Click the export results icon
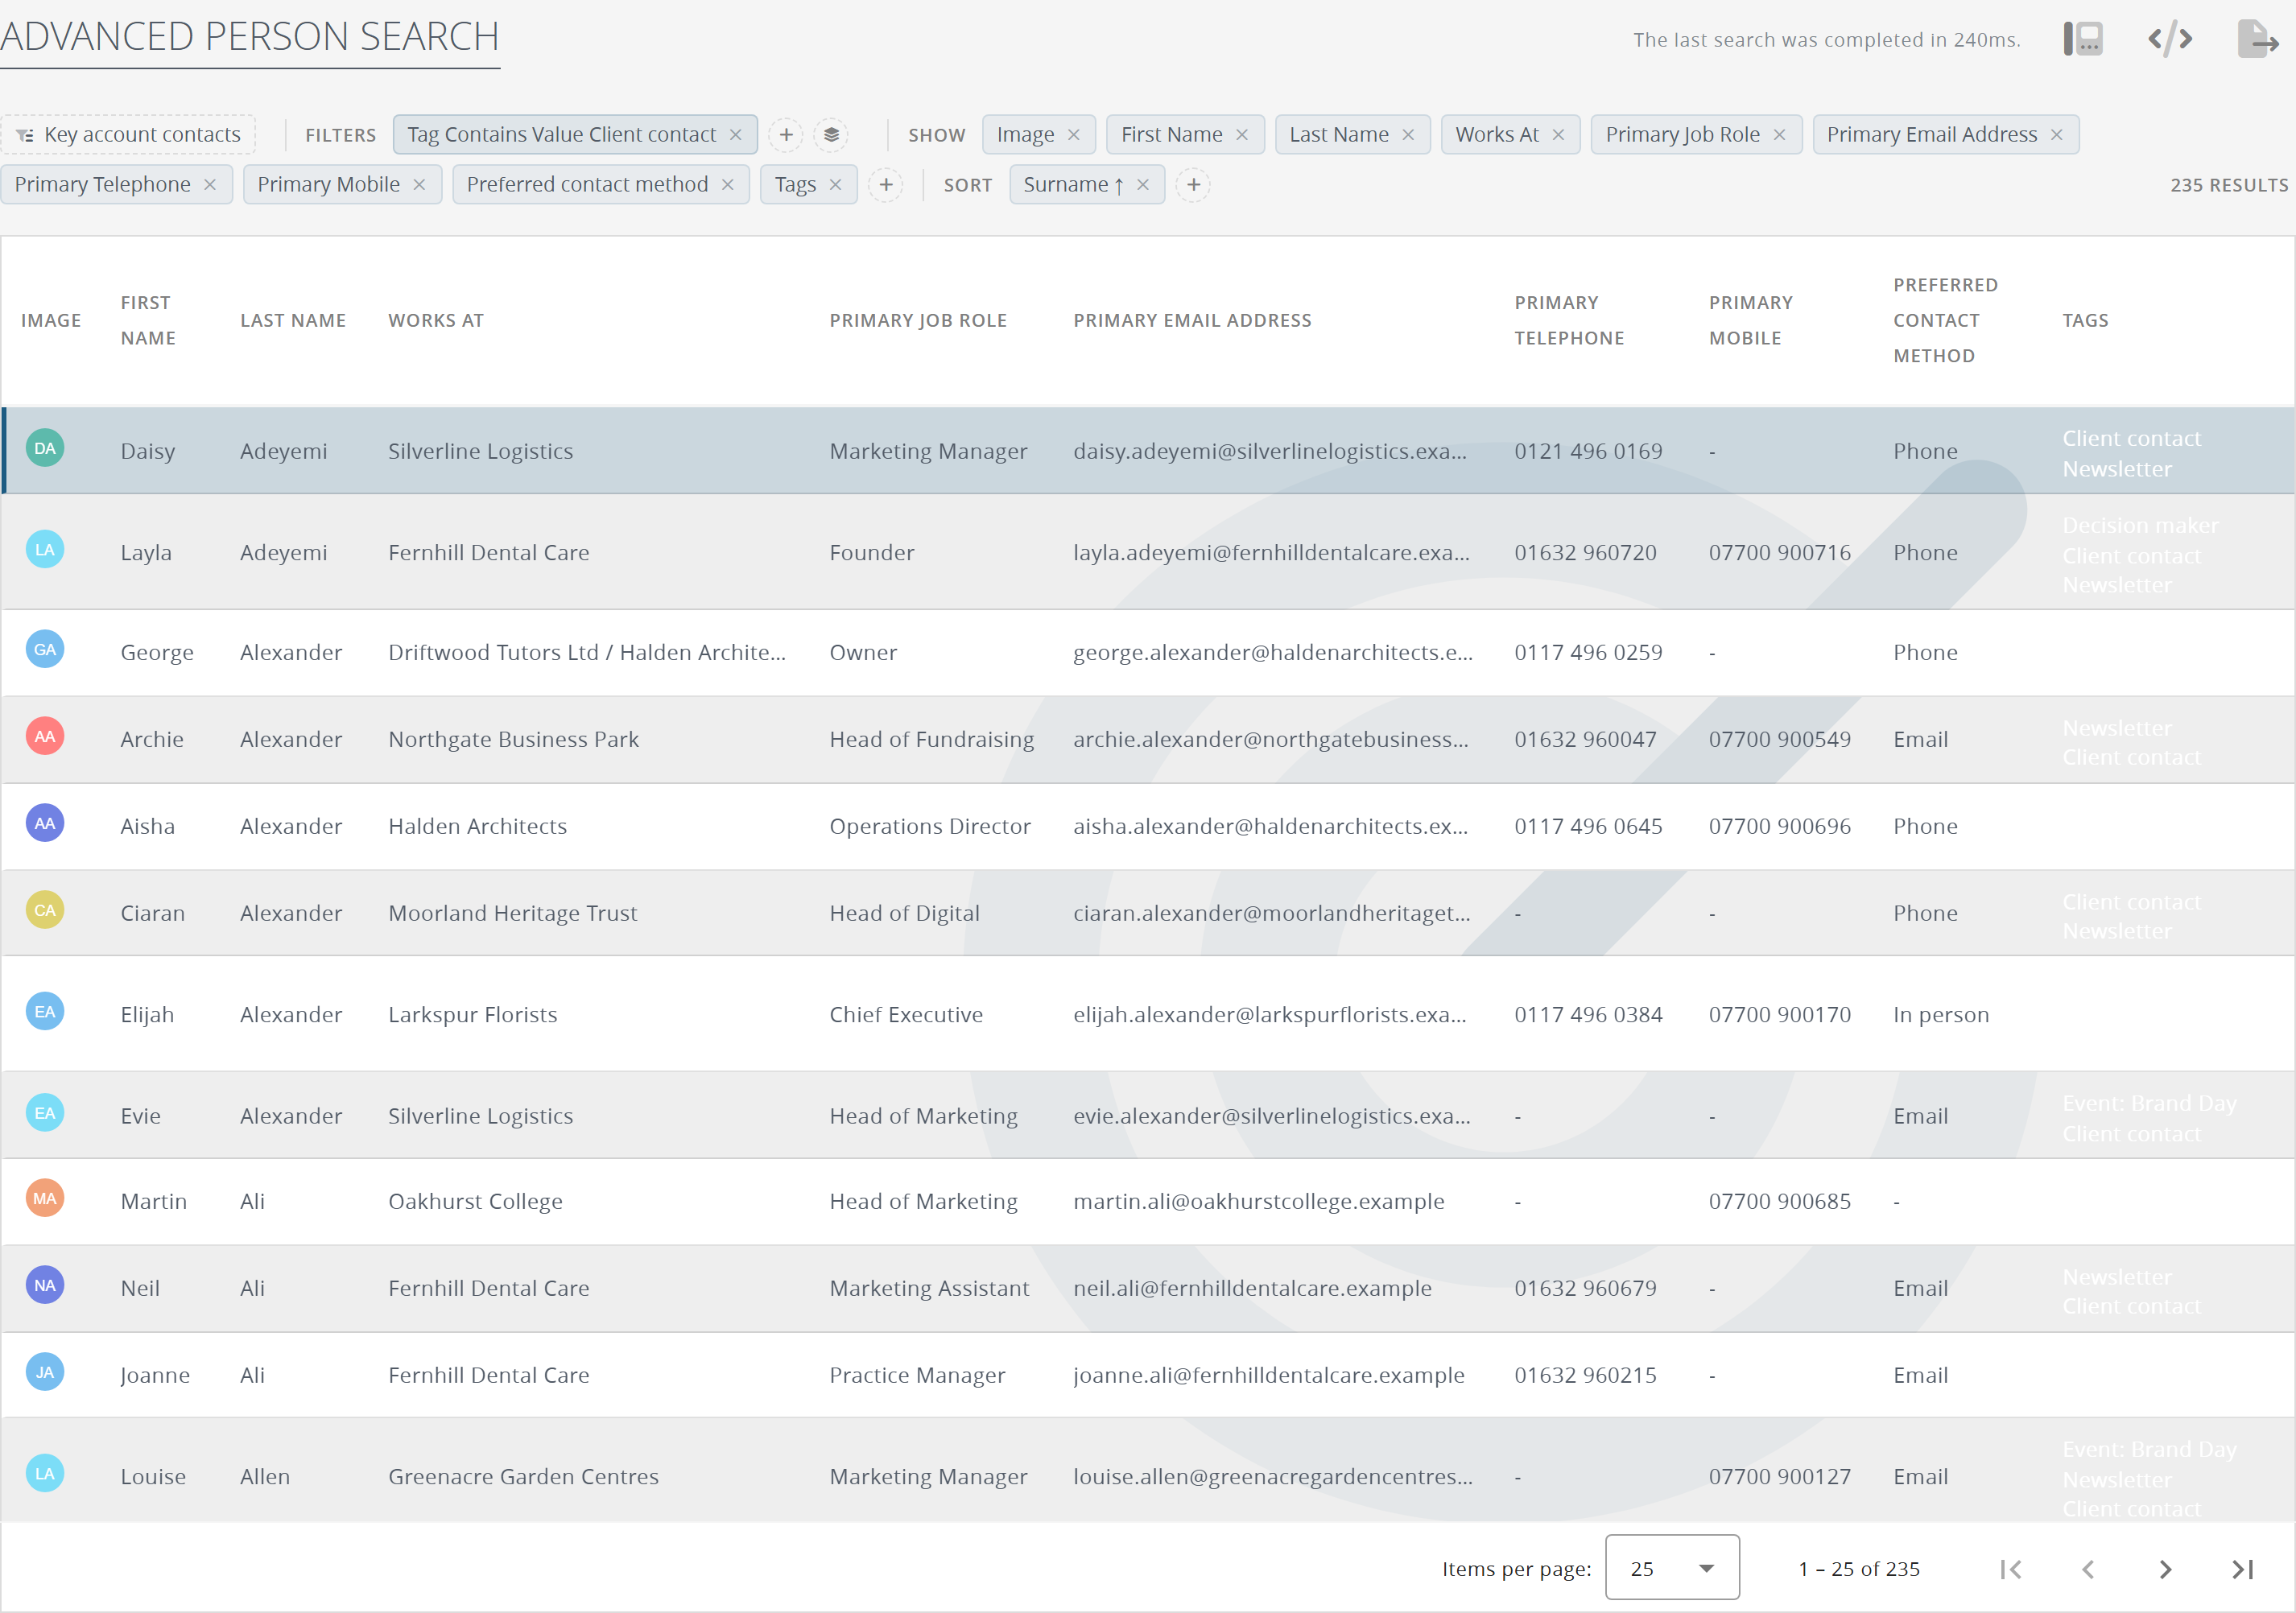Viewport: 2296px width, 1613px height. 2257,39
